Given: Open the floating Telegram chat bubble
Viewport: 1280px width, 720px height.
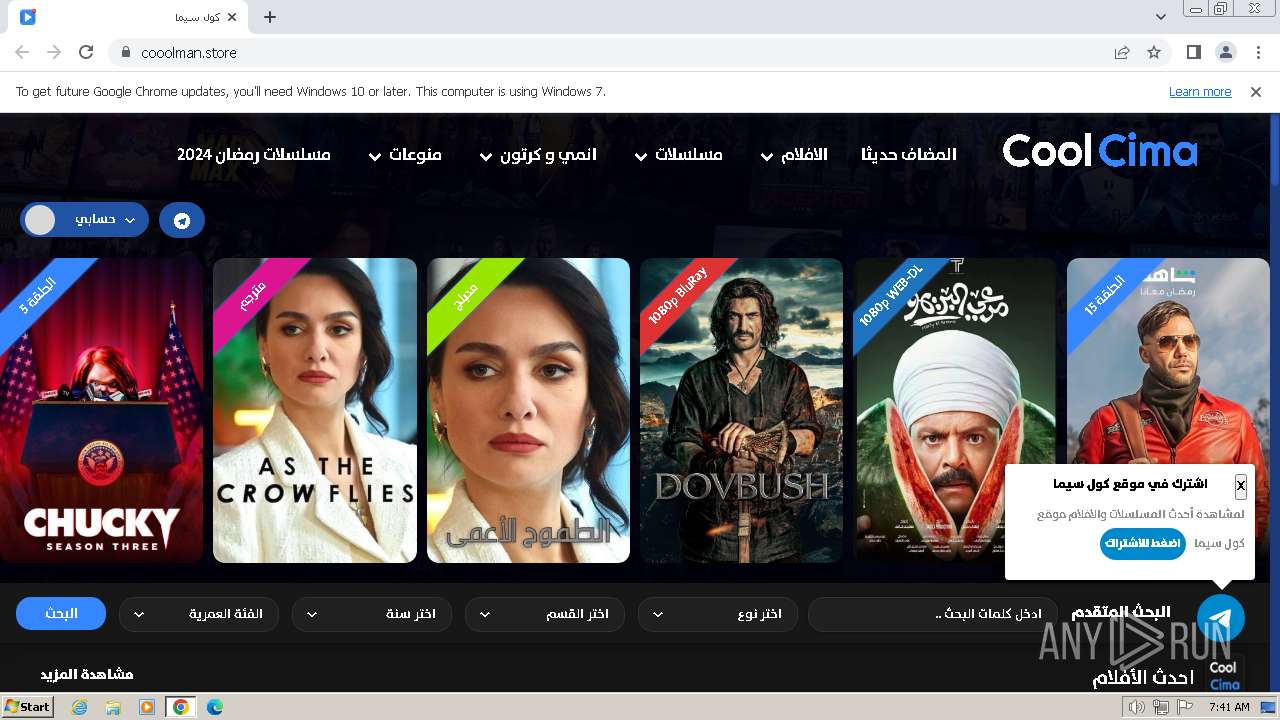Looking at the screenshot, I should coord(1220,617).
